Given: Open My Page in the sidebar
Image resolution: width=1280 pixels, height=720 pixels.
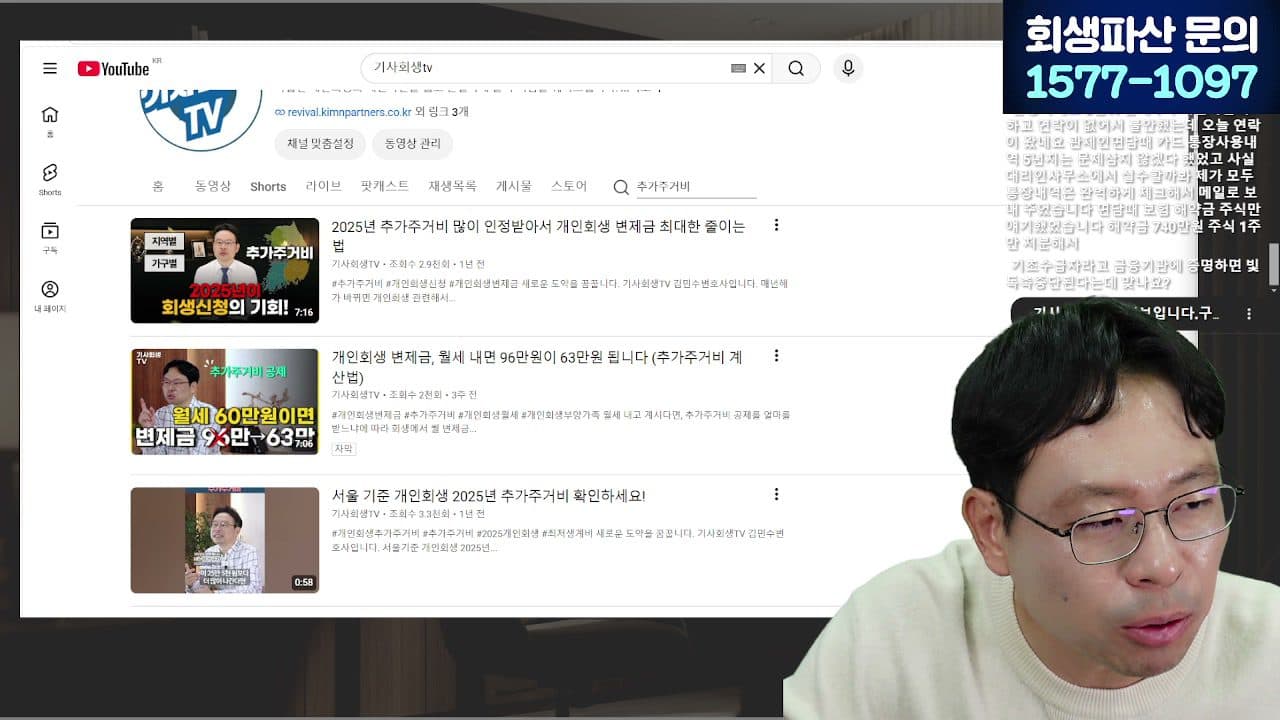Looking at the screenshot, I should pos(50,296).
